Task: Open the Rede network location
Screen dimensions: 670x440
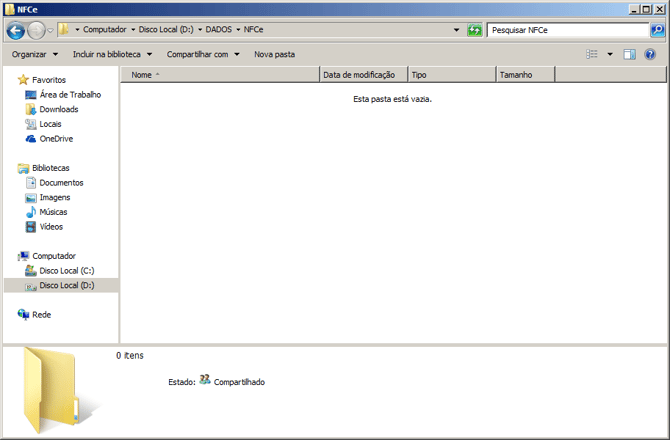Action: click(41, 314)
